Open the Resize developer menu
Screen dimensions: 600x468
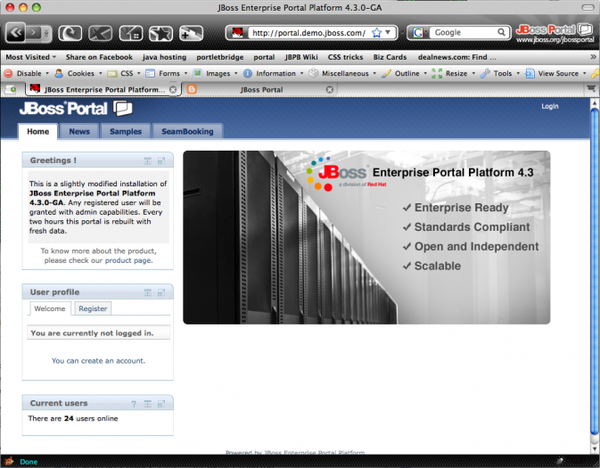tap(454, 73)
